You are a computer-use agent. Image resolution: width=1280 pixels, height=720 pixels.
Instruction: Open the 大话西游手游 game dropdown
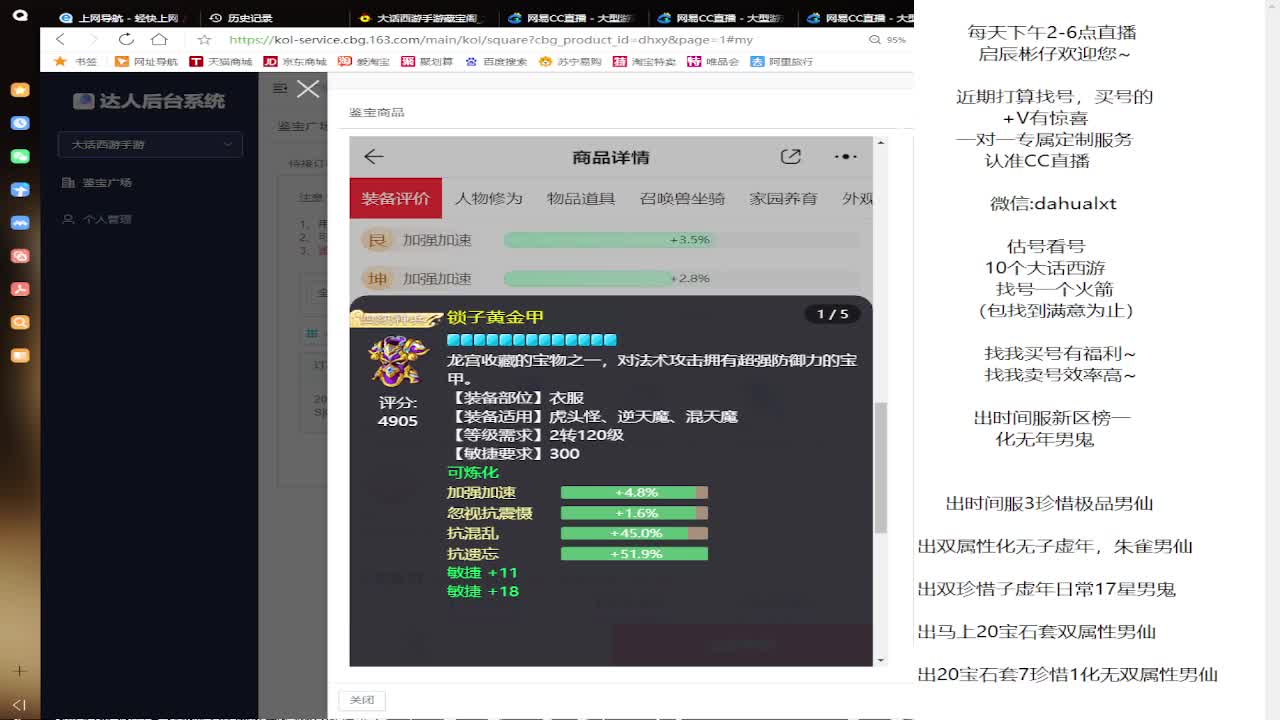point(150,144)
